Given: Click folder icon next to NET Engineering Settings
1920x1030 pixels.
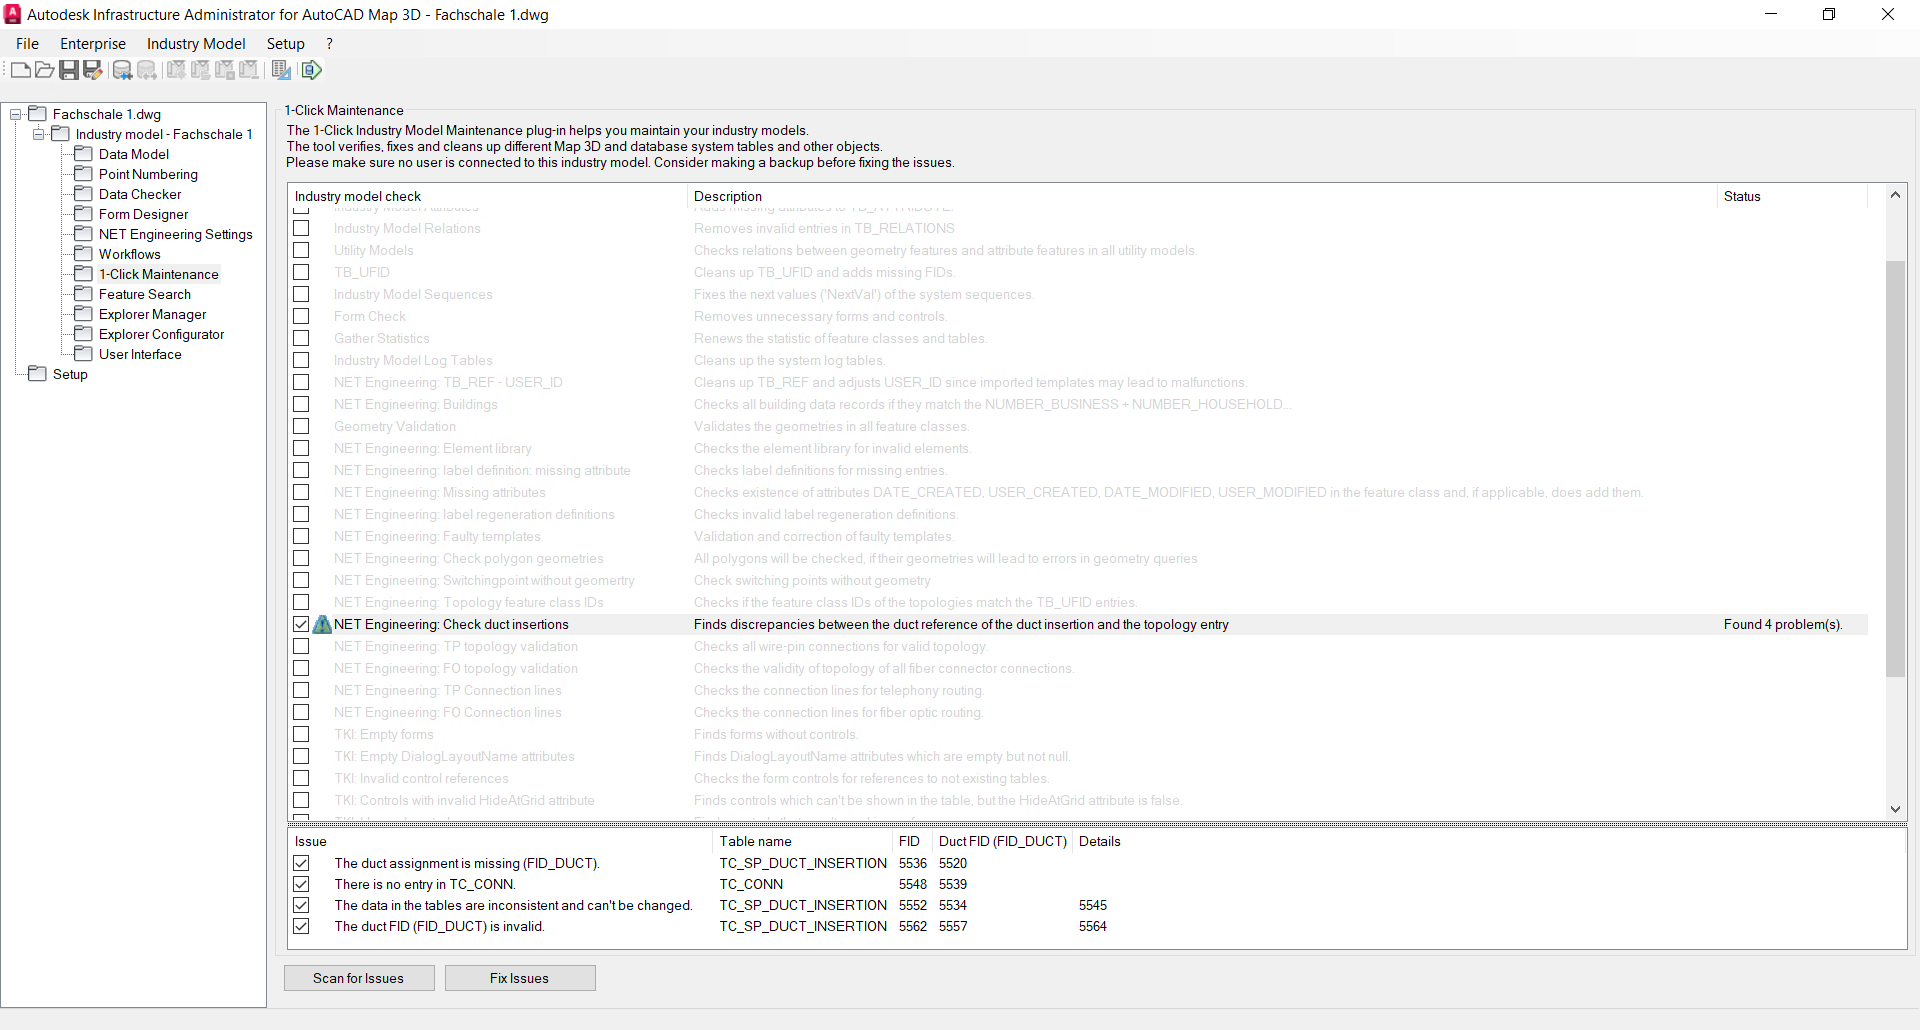Looking at the screenshot, I should click(84, 234).
